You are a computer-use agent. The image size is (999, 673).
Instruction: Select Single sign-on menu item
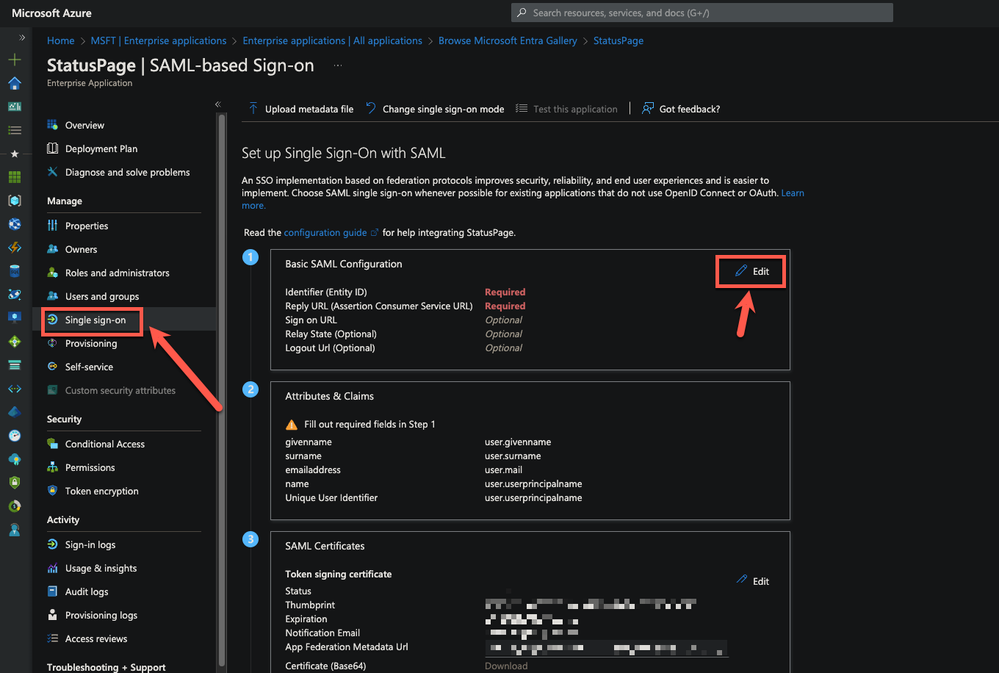(x=95, y=320)
